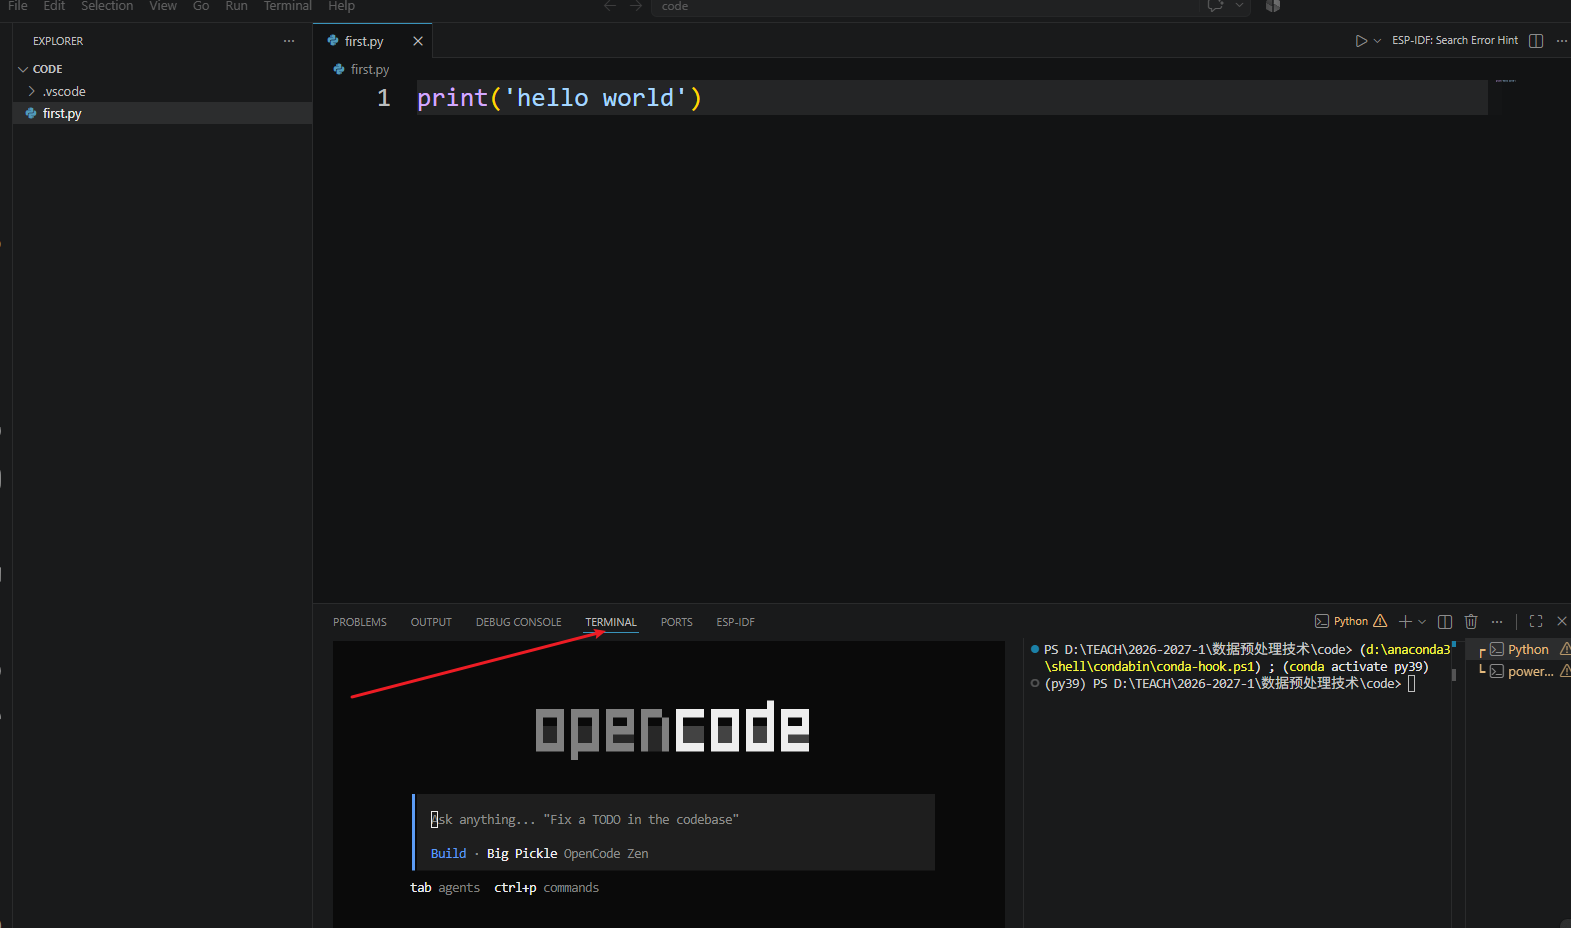The height and width of the screenshot is (928, 1571).
Task: Click the OpenCode Zen provider text
Action: coord(606,853)
